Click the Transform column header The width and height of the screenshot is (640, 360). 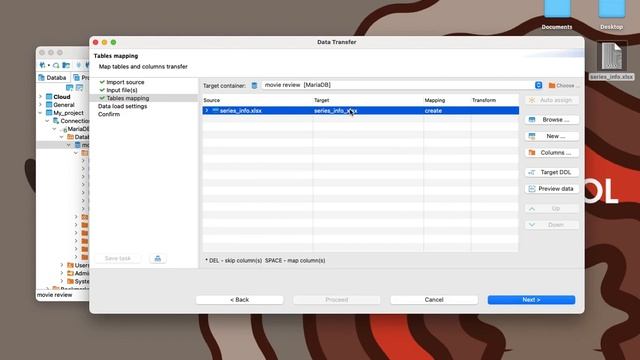[x=484, y=100]
